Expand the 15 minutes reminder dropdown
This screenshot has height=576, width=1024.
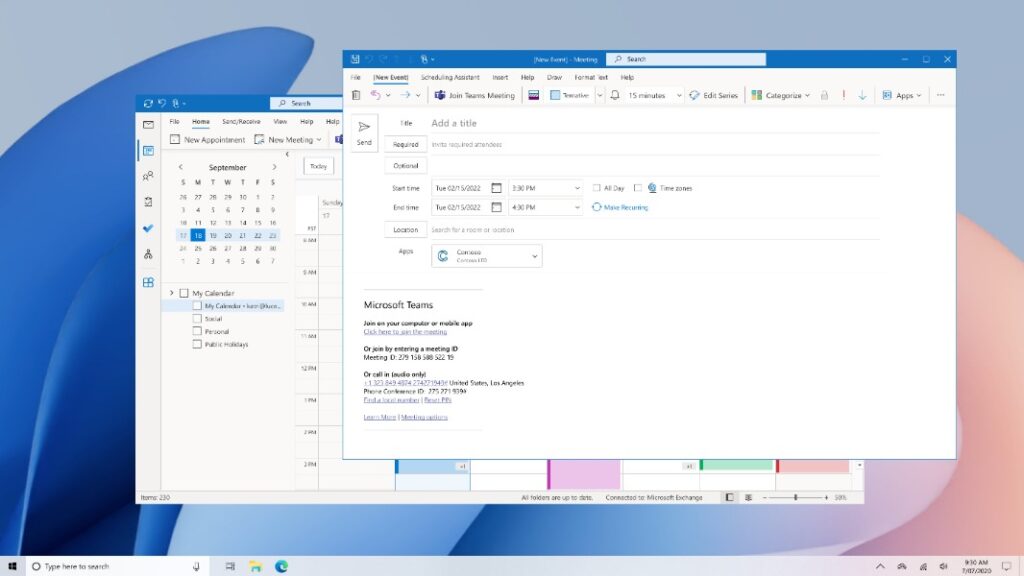click(x=679, y=95)
